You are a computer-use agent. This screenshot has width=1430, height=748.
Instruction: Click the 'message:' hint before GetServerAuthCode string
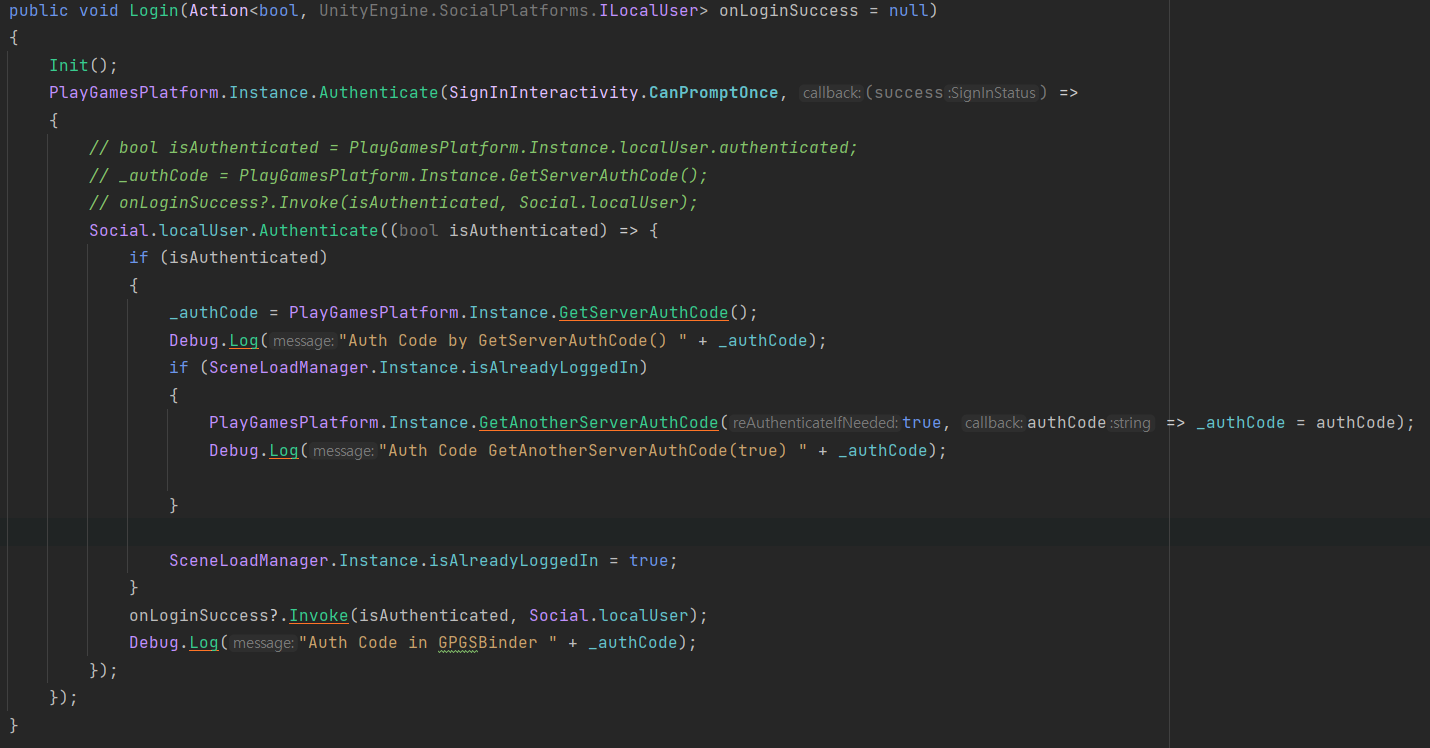point(303,341)
